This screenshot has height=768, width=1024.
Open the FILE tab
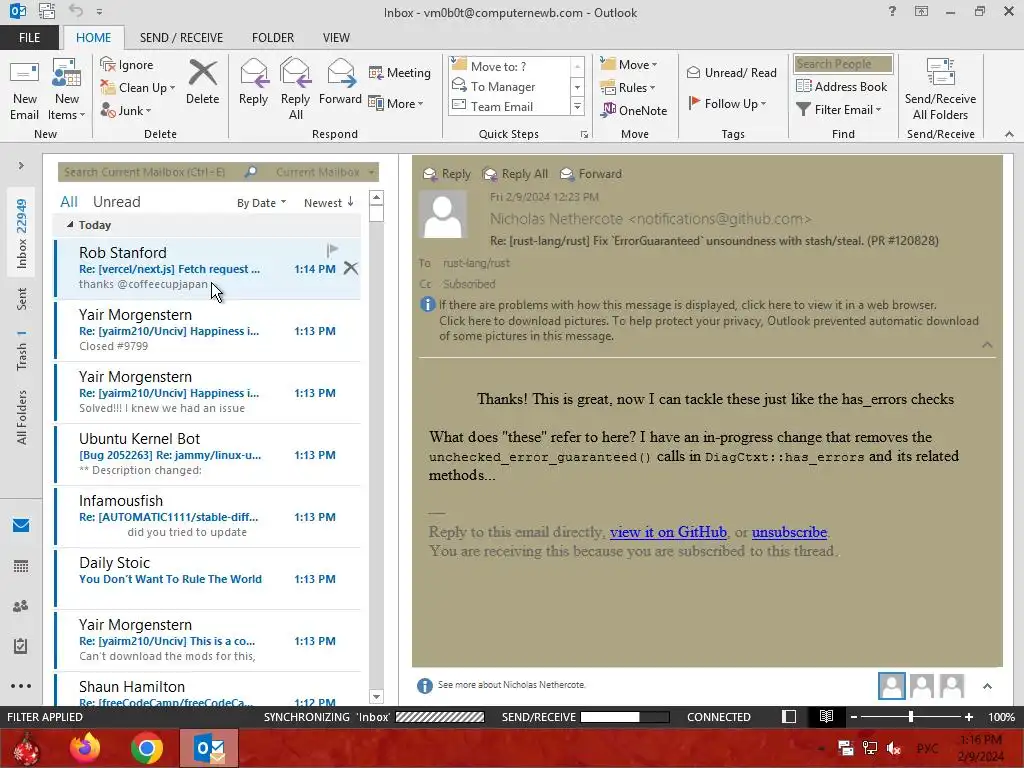pos(29,38)
